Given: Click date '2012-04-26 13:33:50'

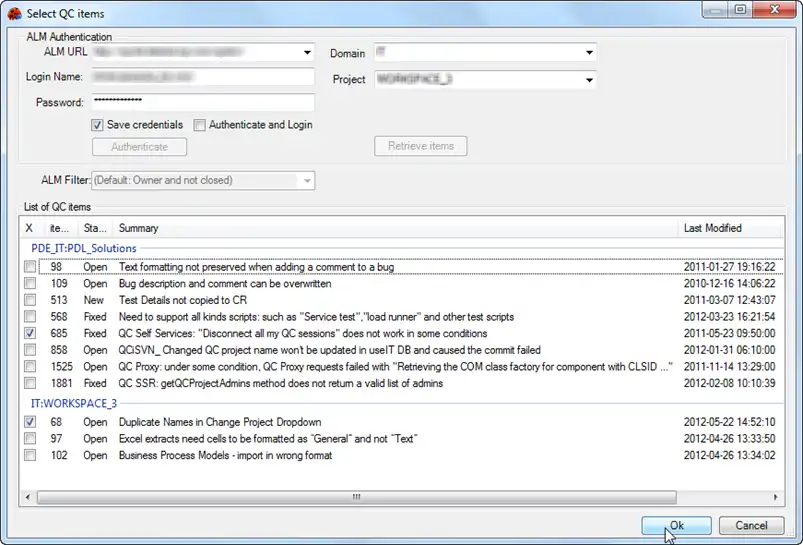Looking at the screenshot, I should 729,438.
